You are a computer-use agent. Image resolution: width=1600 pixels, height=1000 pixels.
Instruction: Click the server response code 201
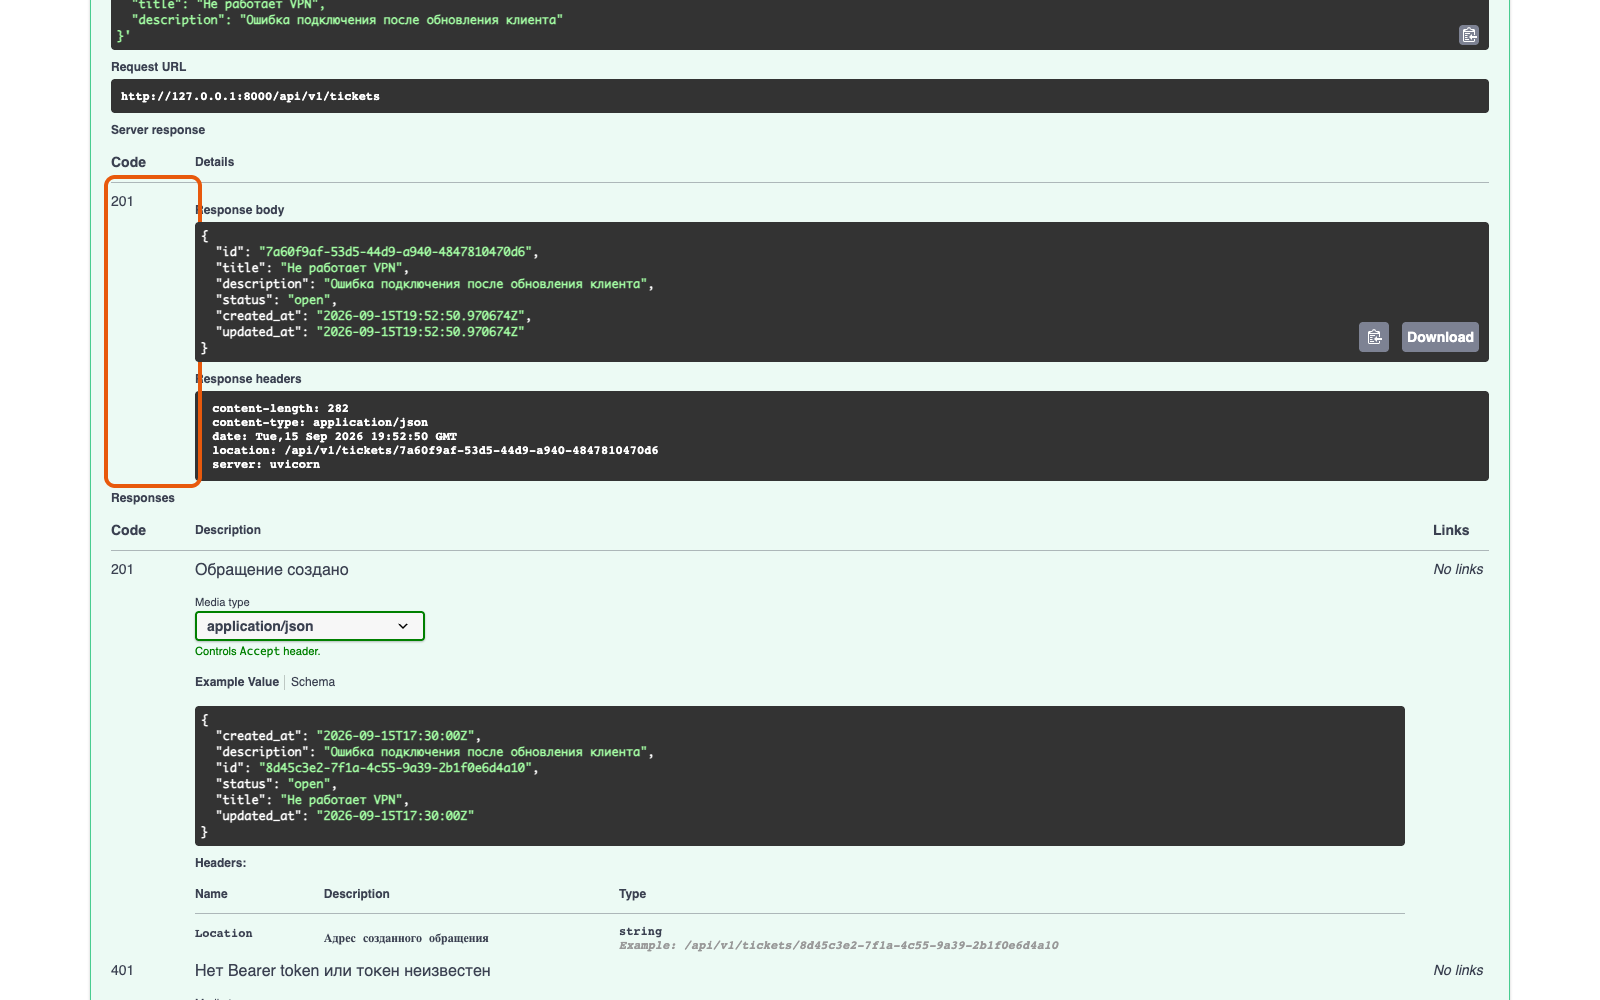(122, 201)
